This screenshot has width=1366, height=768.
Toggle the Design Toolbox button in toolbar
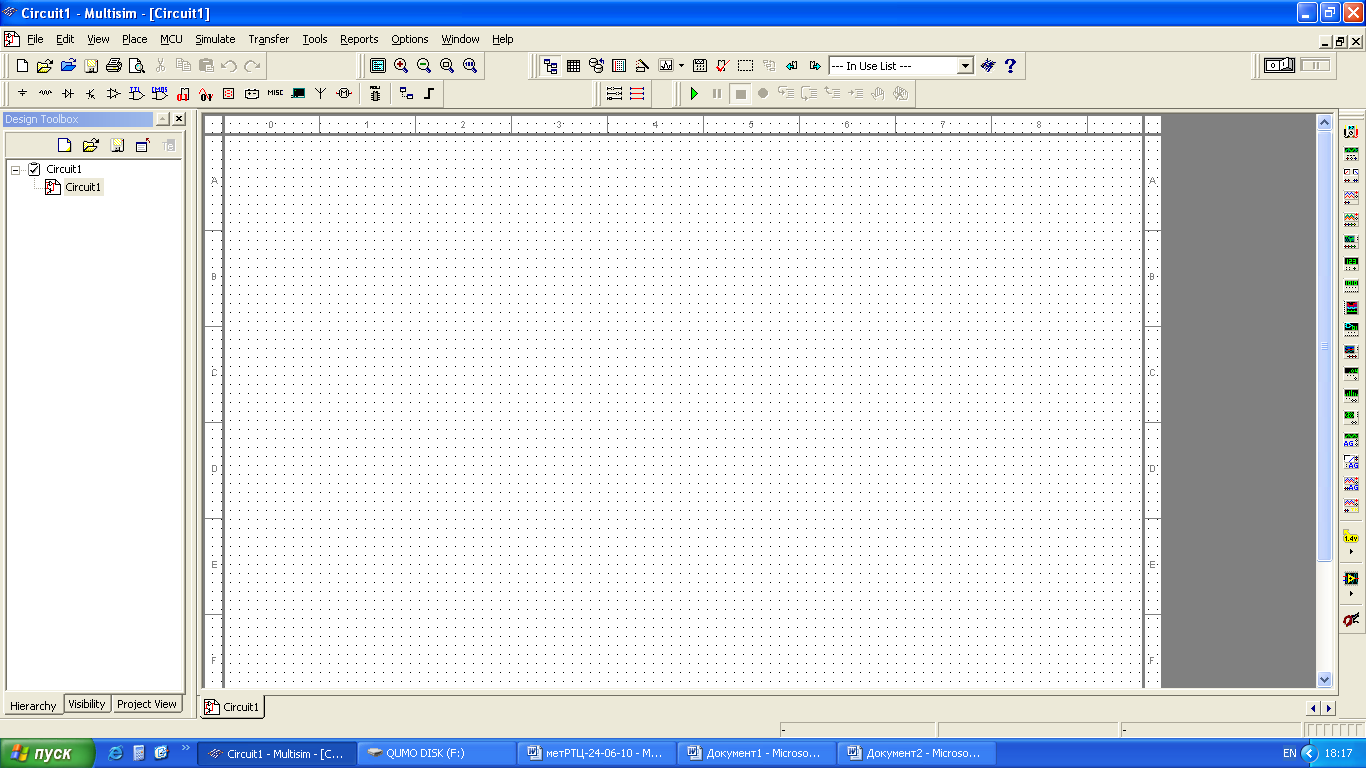pyautogui.click(x=551, y=66)
